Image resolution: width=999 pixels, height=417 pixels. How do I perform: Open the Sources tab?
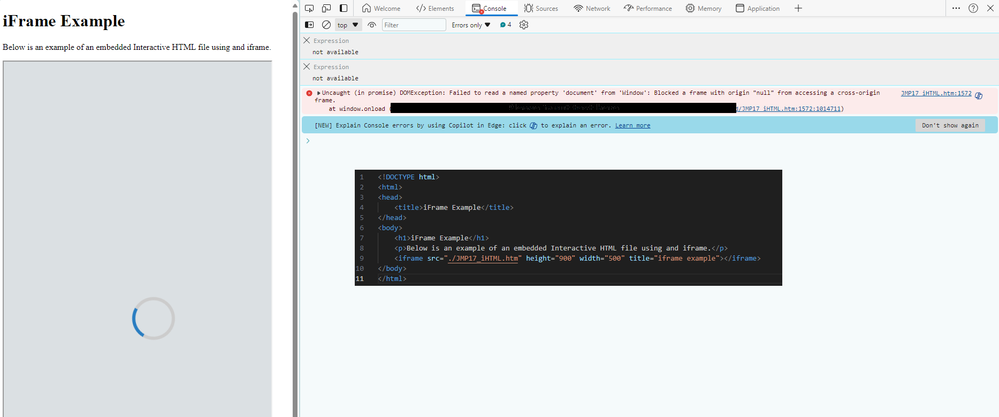click(x=541, y=8)
